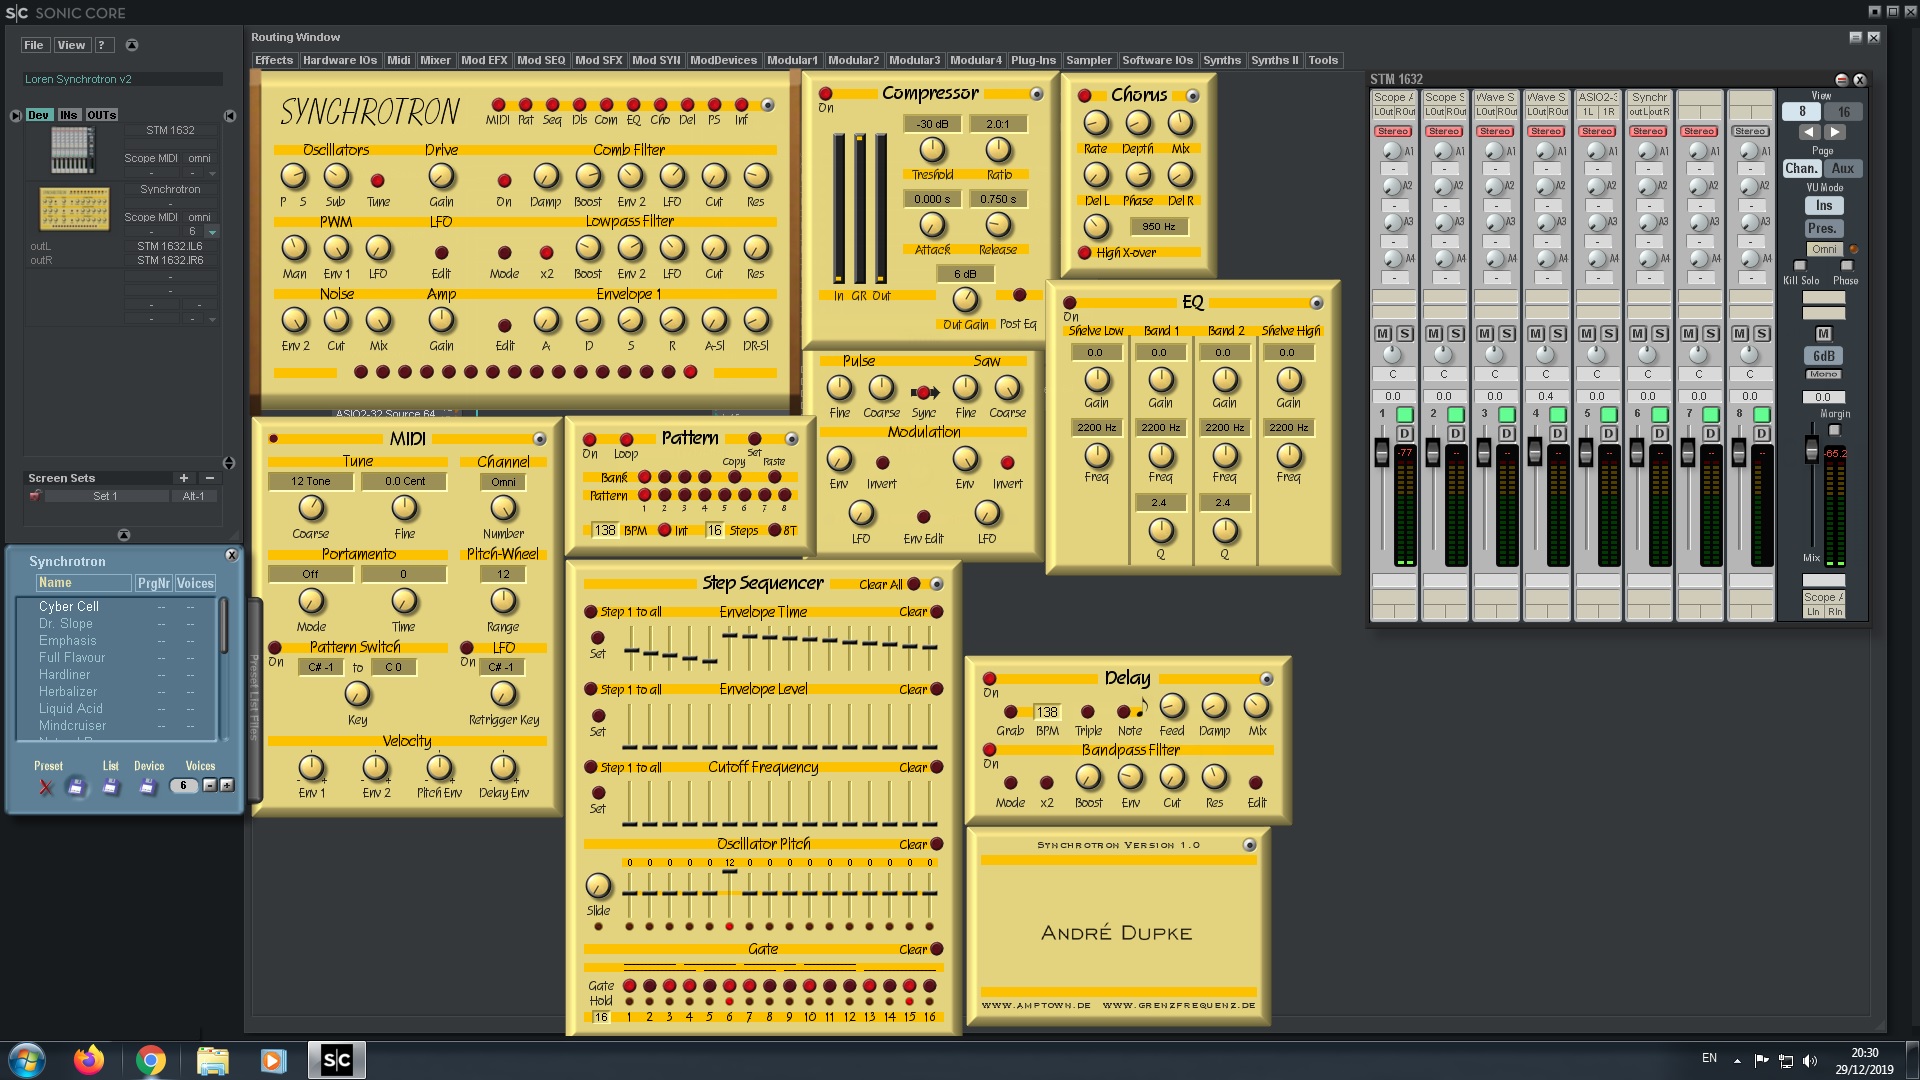Screen dimensions: 1920x1080
Task: Click the red X delete preset icon
Action: 46,787
